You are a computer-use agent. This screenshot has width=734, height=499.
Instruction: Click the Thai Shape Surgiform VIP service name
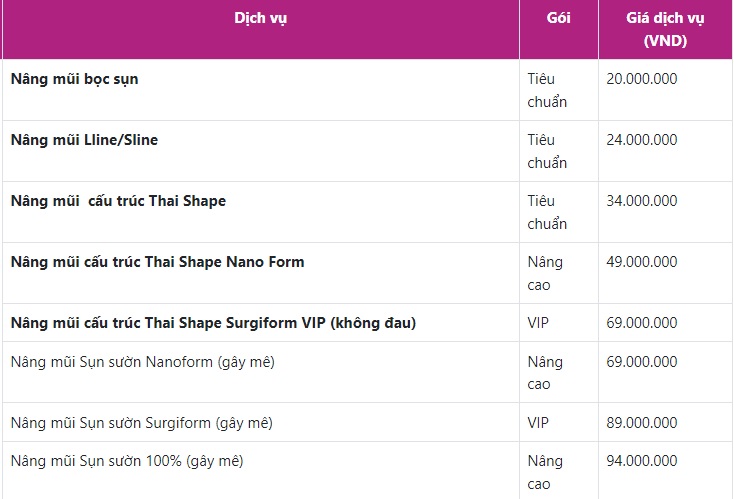click(214, 323)
